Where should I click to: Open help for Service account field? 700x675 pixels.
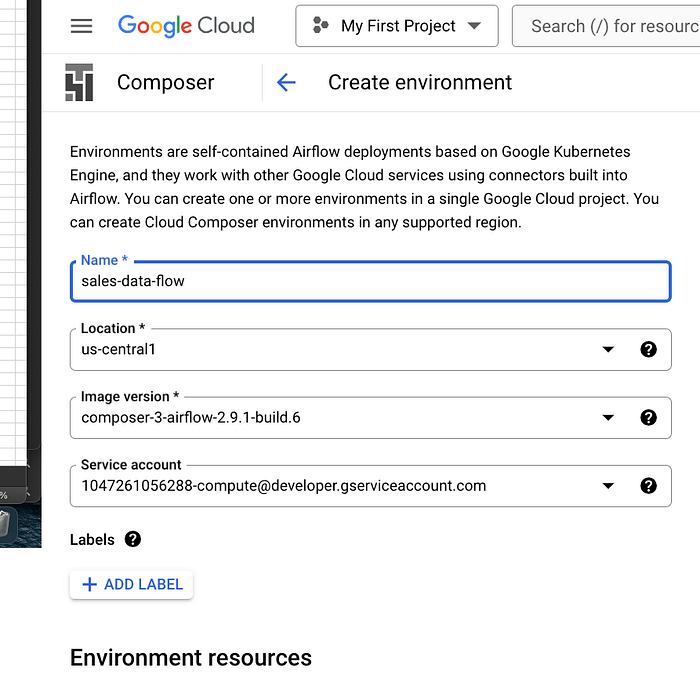tap(648, 486)
